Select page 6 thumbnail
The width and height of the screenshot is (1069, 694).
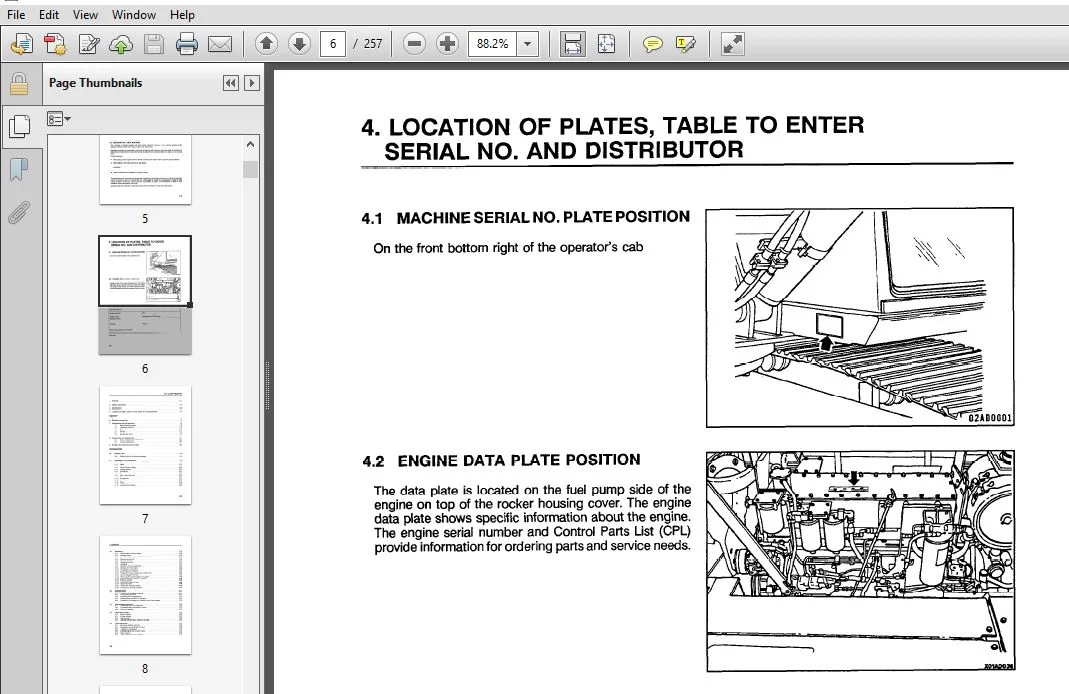(145, 295)
